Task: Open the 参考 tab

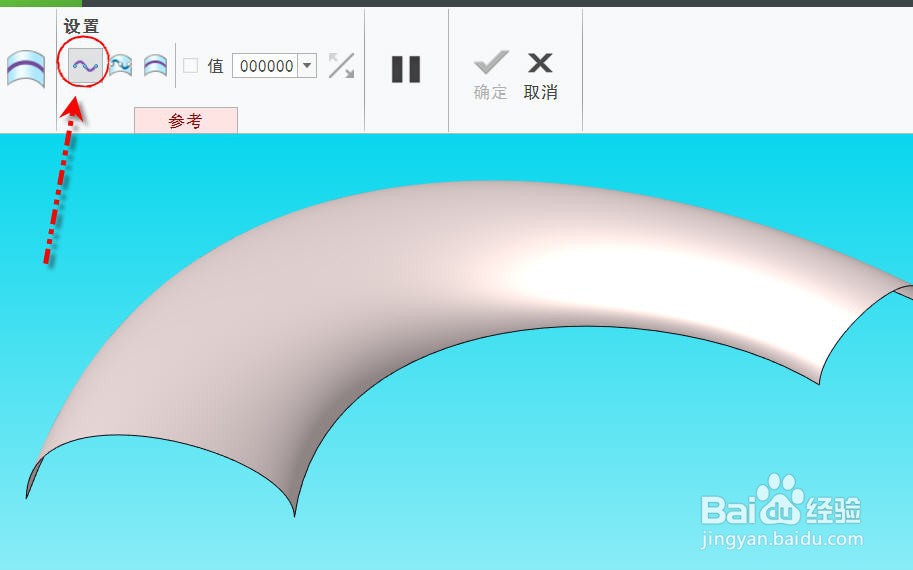Action: 186,120
